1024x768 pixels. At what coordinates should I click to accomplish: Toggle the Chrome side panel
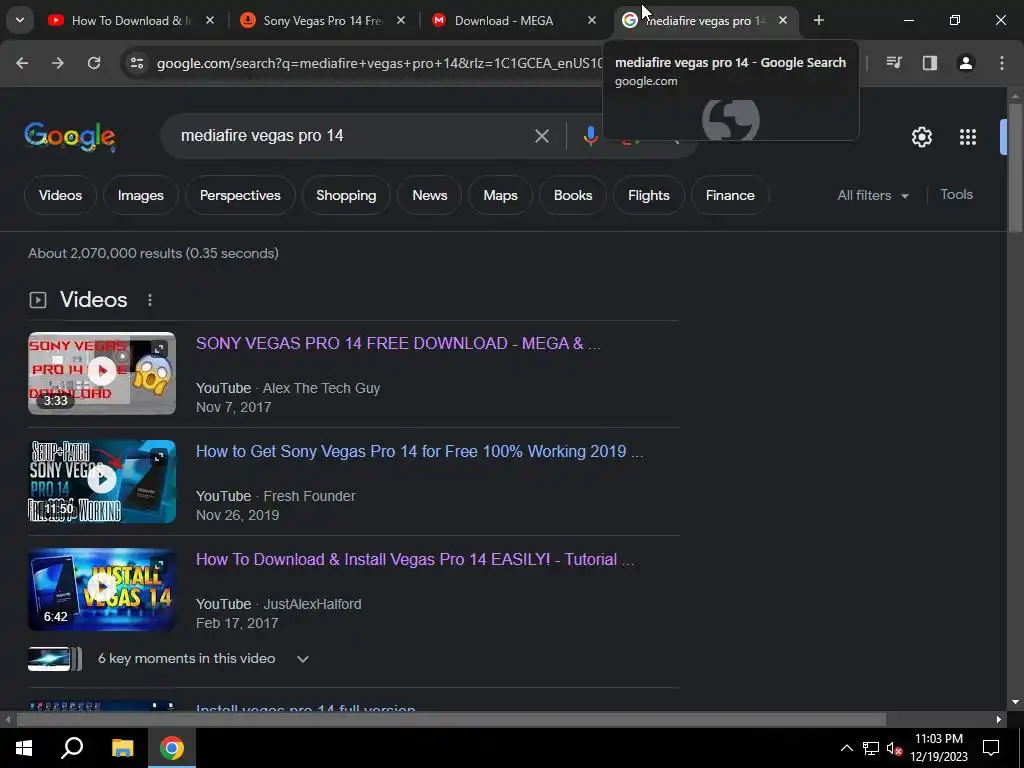coord(929,63)
